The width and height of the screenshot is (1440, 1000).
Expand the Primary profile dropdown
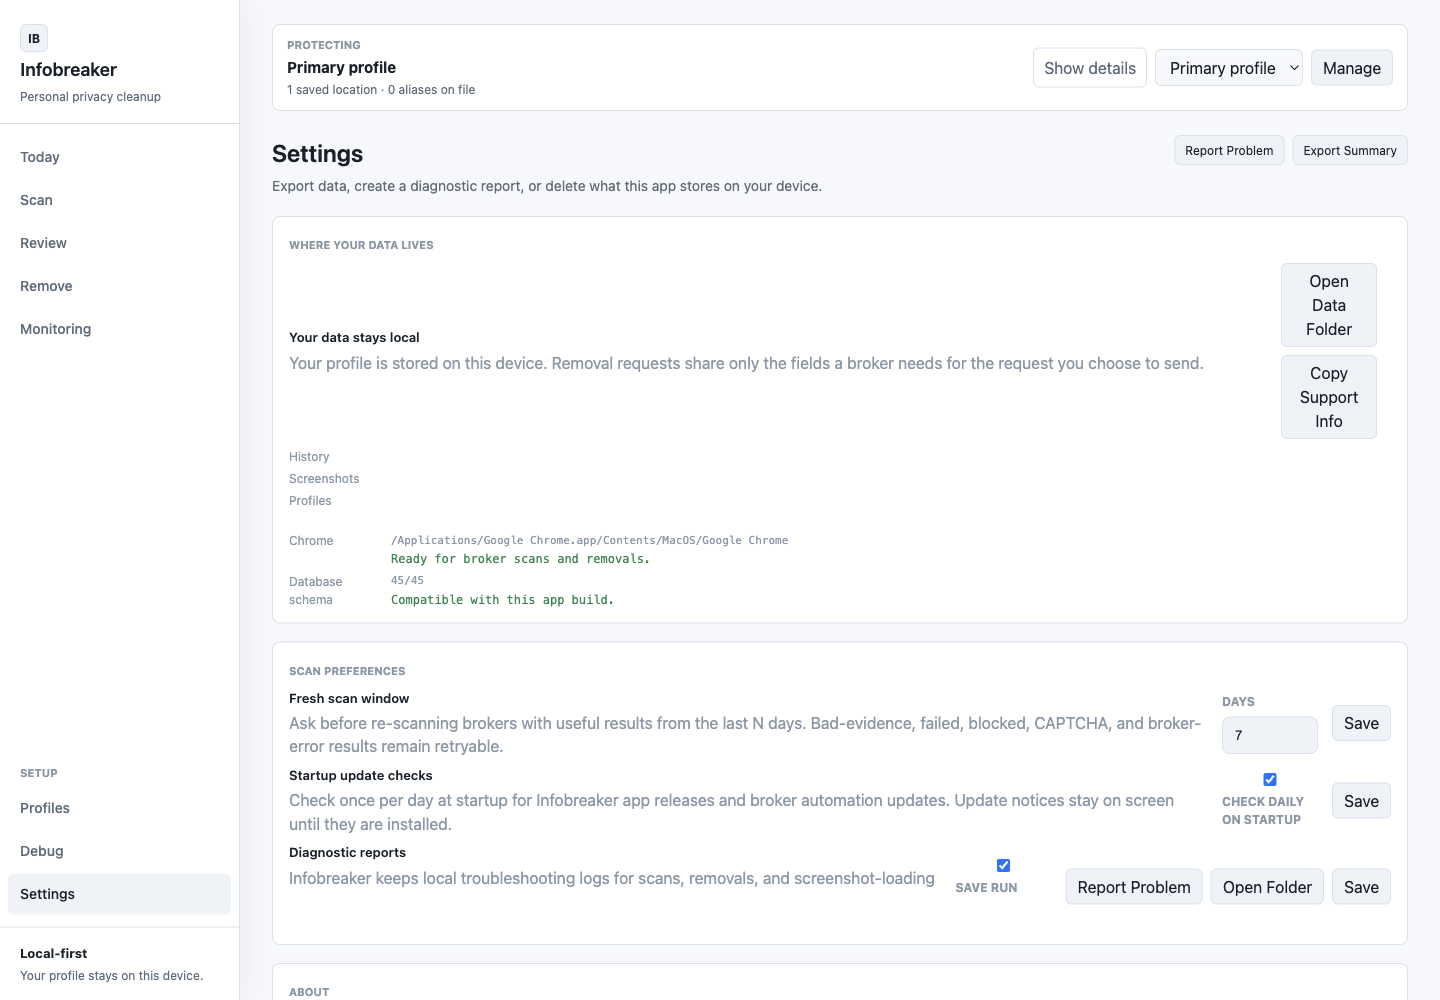click(x=1229, y=68)
